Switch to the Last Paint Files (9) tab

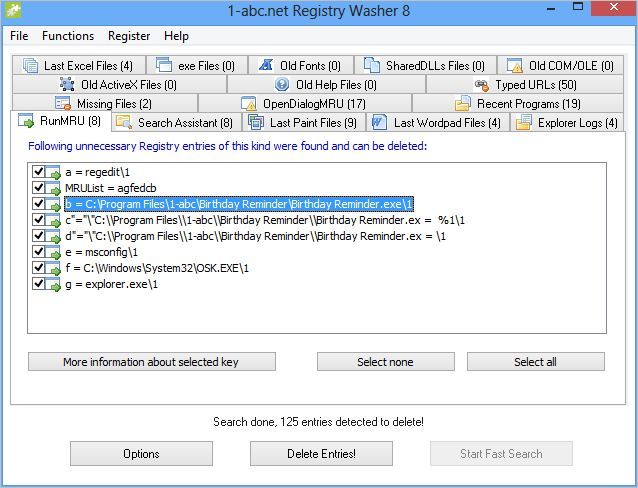(304, 122)
